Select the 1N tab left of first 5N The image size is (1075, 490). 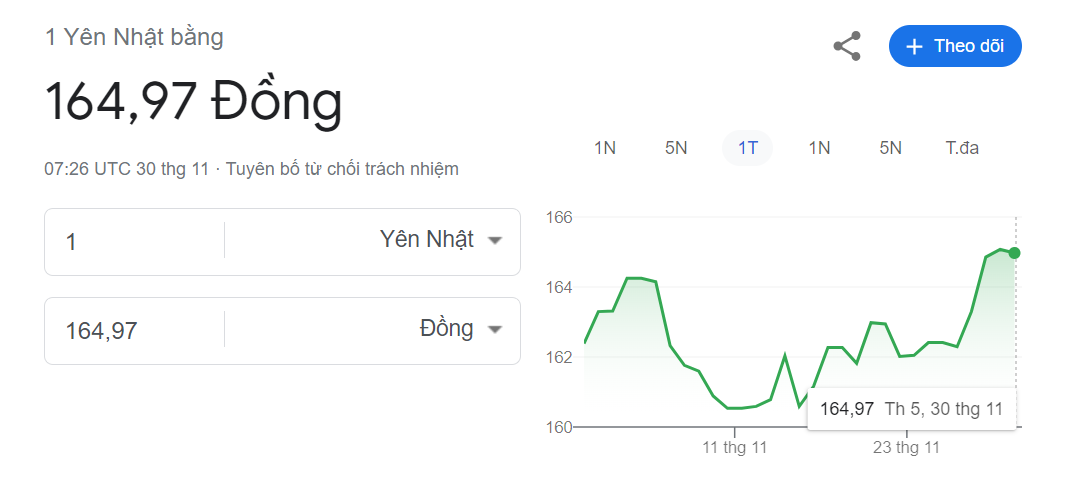coord(605,148)
